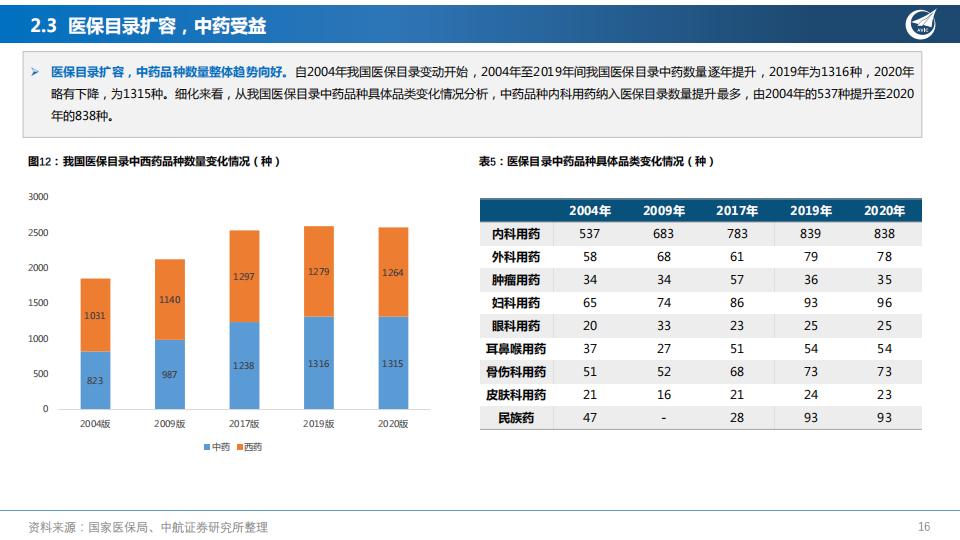
Task: Click the x-axis label 2019版
Action: pos(318,424)
